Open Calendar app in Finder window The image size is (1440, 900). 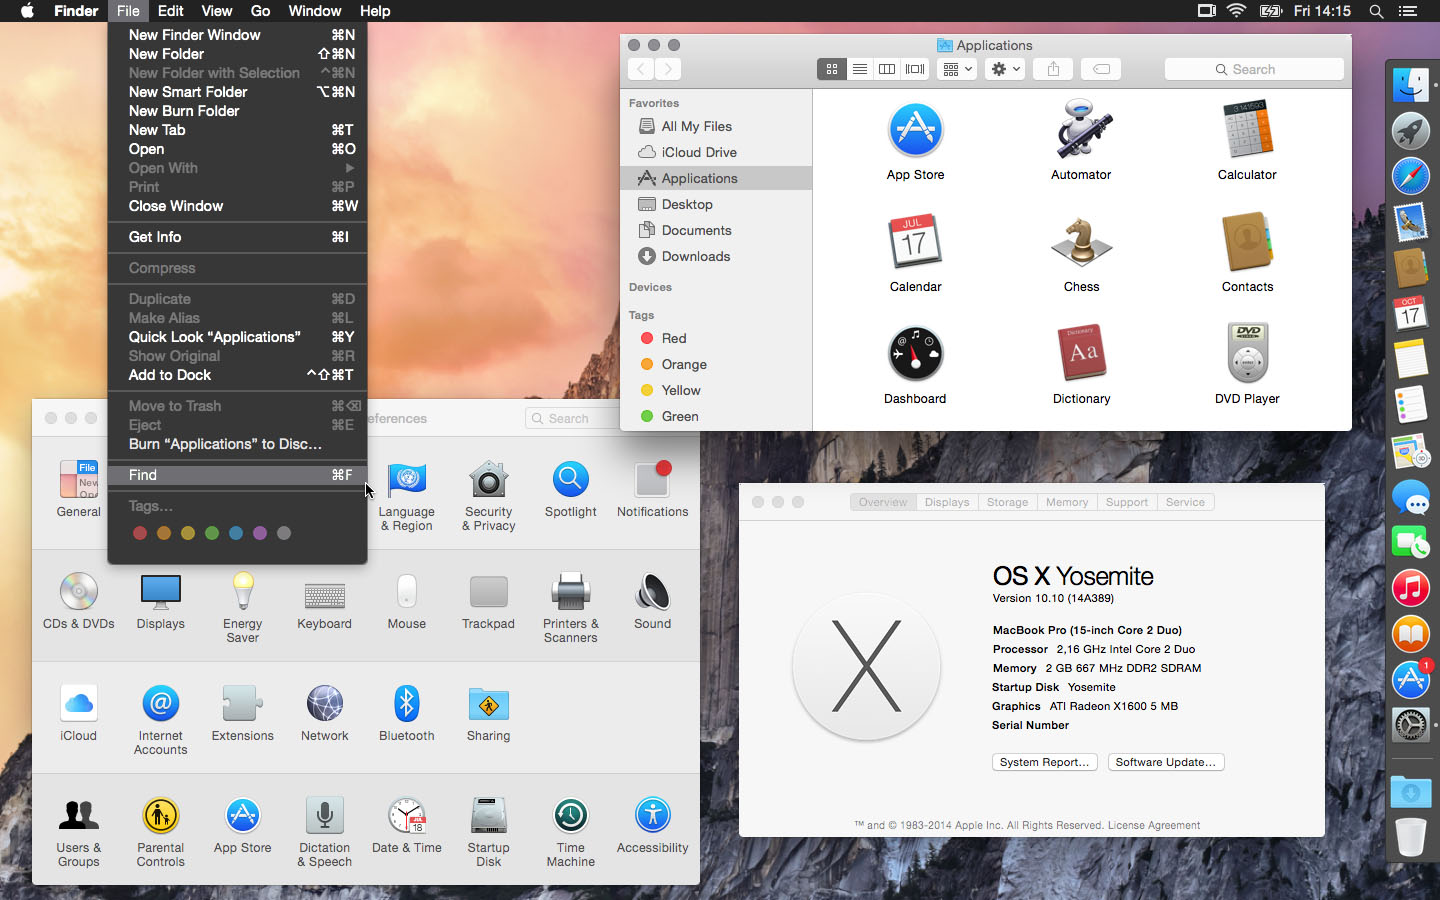[x=915, y=242]
